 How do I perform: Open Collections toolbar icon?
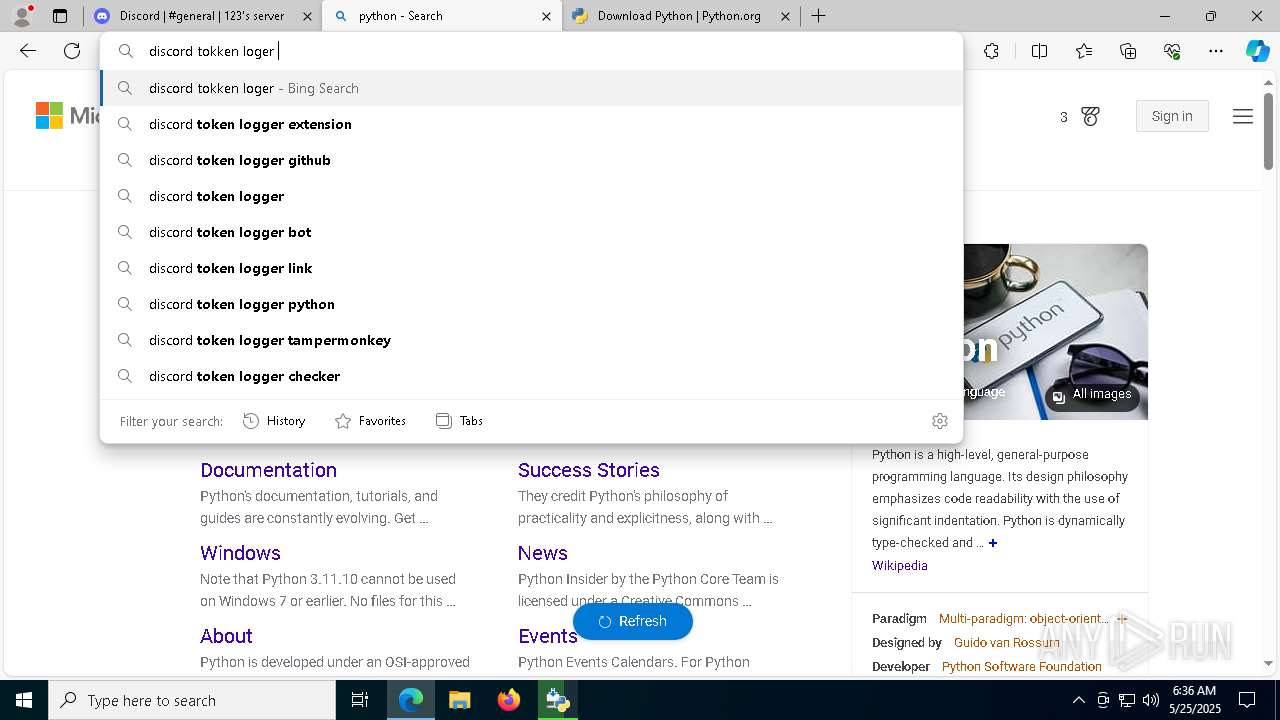(x=1128, y=51)
